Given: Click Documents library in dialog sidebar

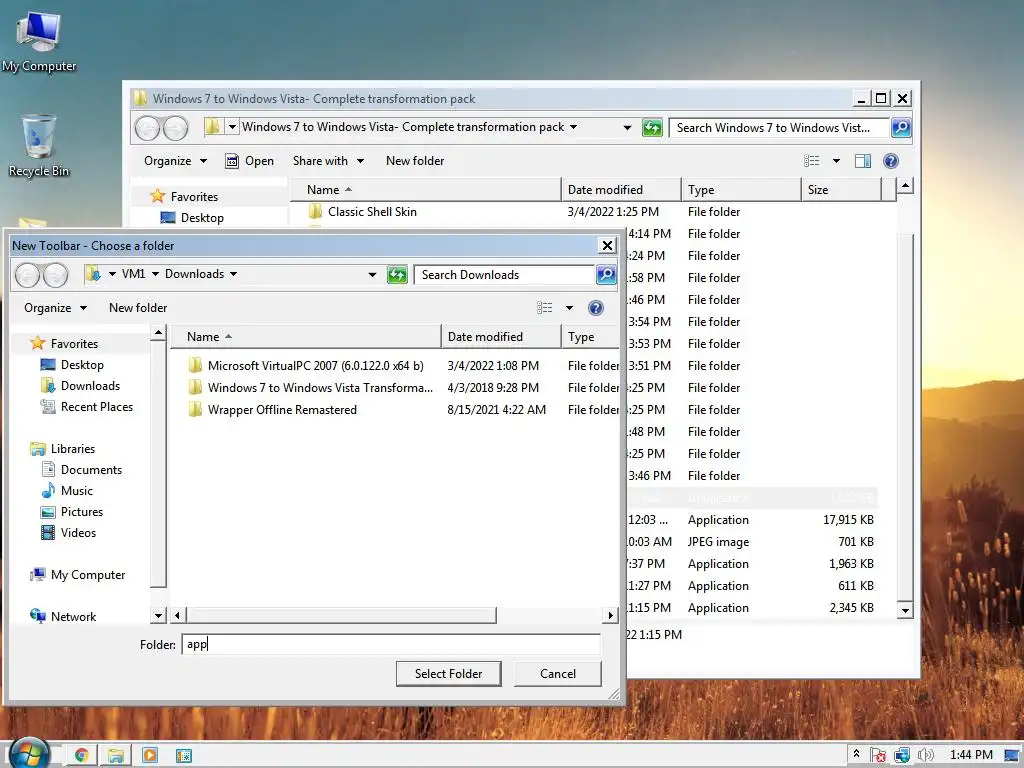Looking at the screenshot, I should [x=82, y=470].
